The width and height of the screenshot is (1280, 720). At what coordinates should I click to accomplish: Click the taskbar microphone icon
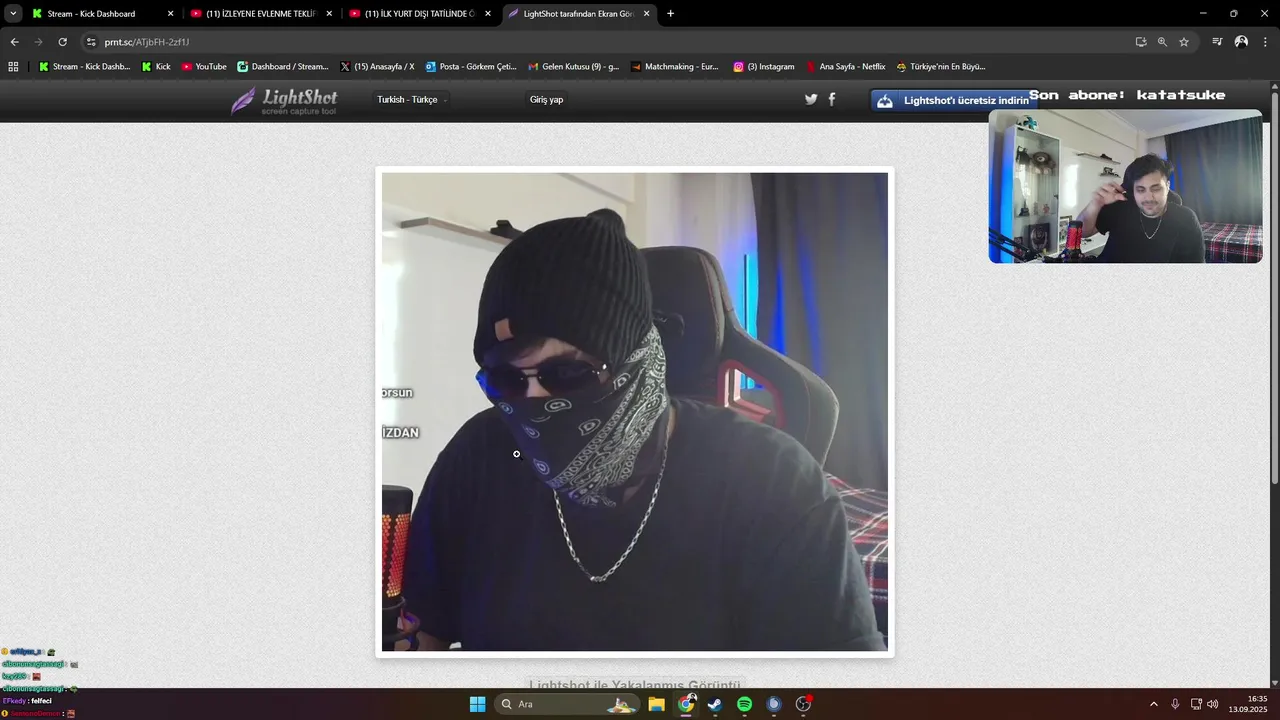click(1175, 704)
